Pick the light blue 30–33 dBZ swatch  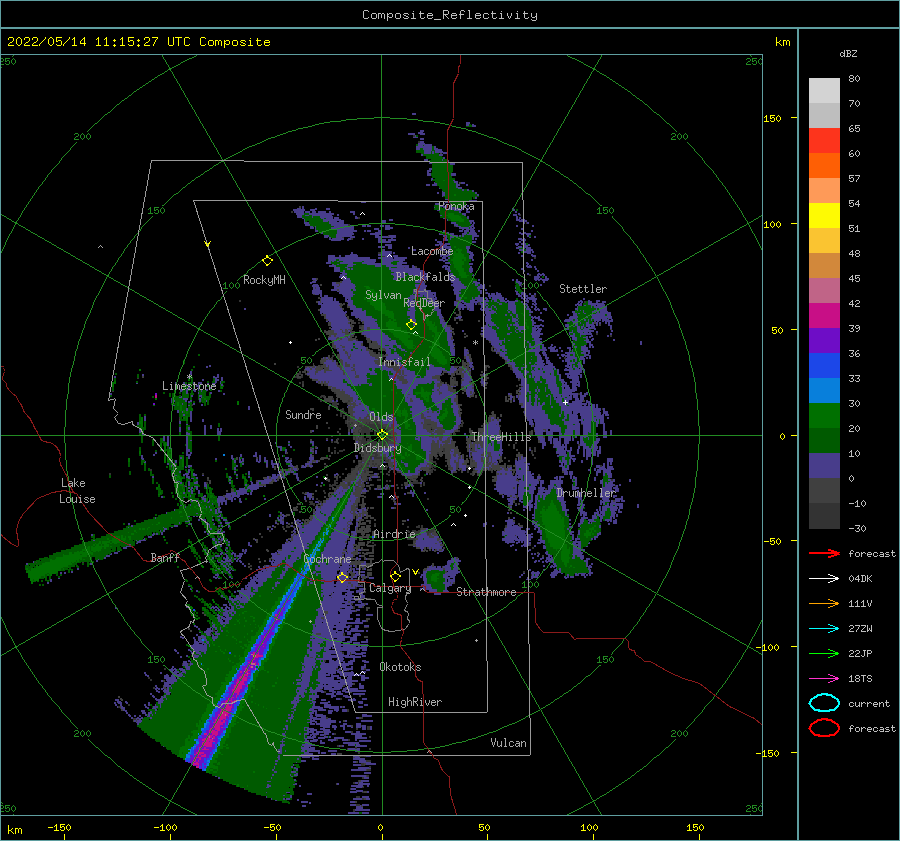tap(824, 390)
